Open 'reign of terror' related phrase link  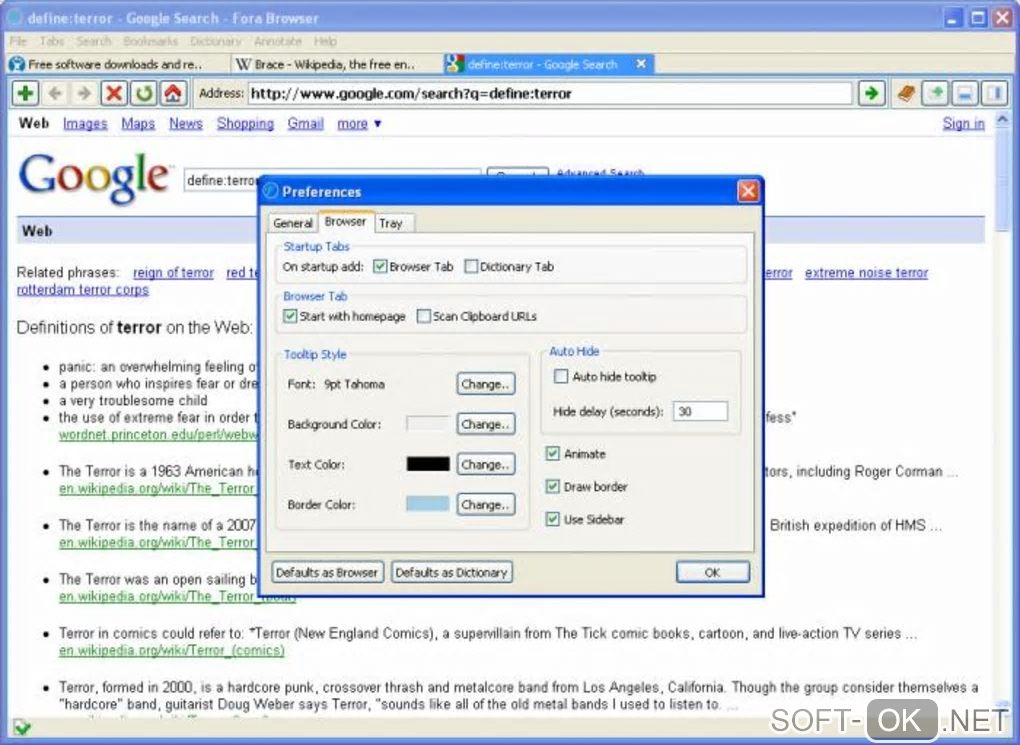click(x=173, y=273)
